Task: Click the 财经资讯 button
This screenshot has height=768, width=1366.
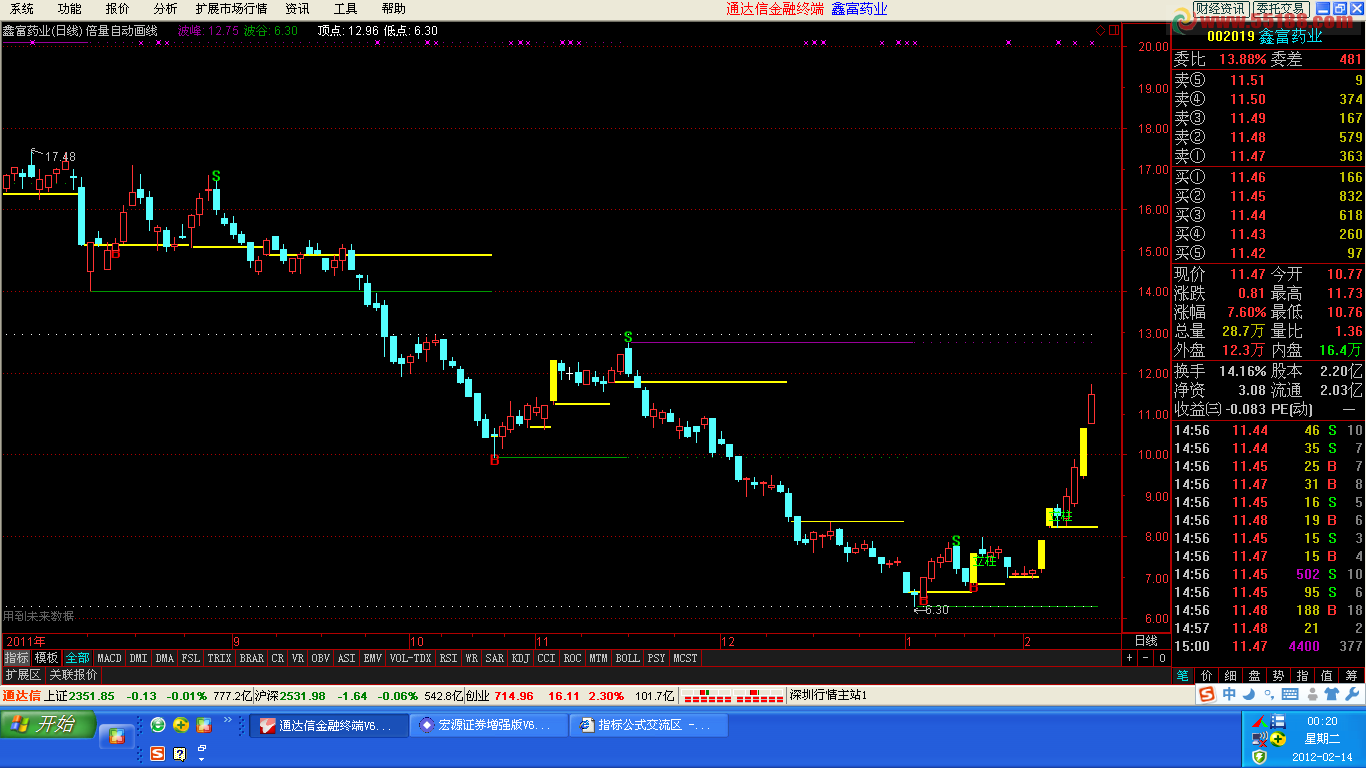Action: point(1220,9)
